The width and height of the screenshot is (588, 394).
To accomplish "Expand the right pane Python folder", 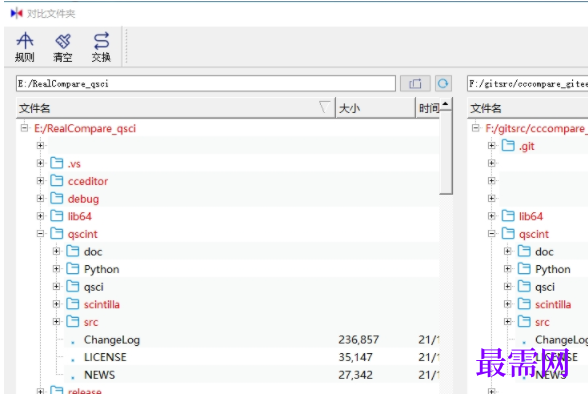I will coord(508,269).
